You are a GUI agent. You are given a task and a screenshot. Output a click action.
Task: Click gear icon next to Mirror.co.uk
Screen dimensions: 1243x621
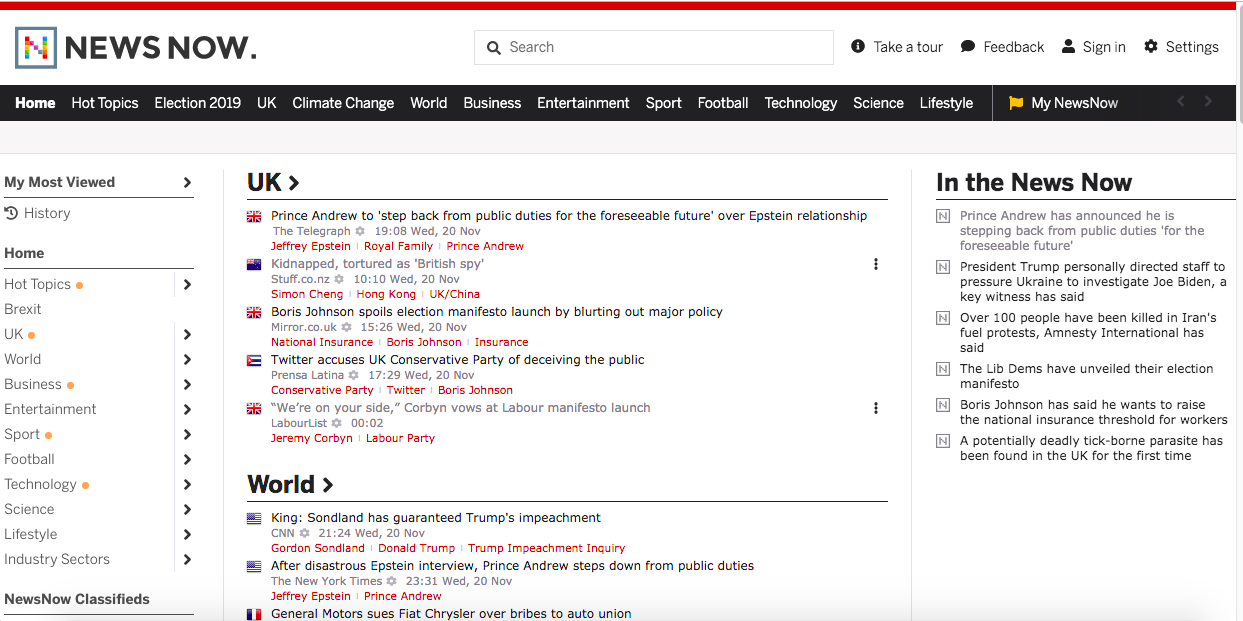(x=347, y=327)
